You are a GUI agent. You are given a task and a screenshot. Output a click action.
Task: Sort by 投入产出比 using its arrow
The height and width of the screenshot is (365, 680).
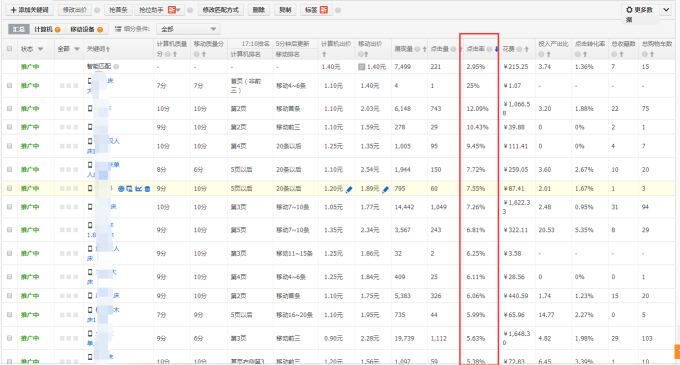point(549,54)
